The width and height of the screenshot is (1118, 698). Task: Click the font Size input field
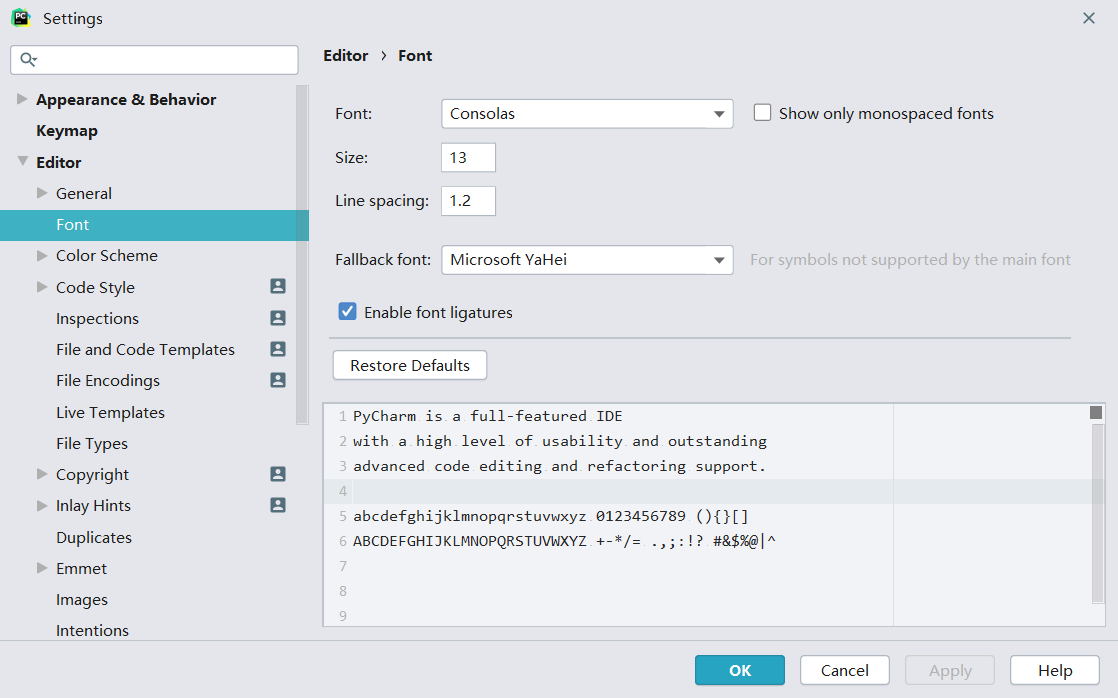[468, 158]
